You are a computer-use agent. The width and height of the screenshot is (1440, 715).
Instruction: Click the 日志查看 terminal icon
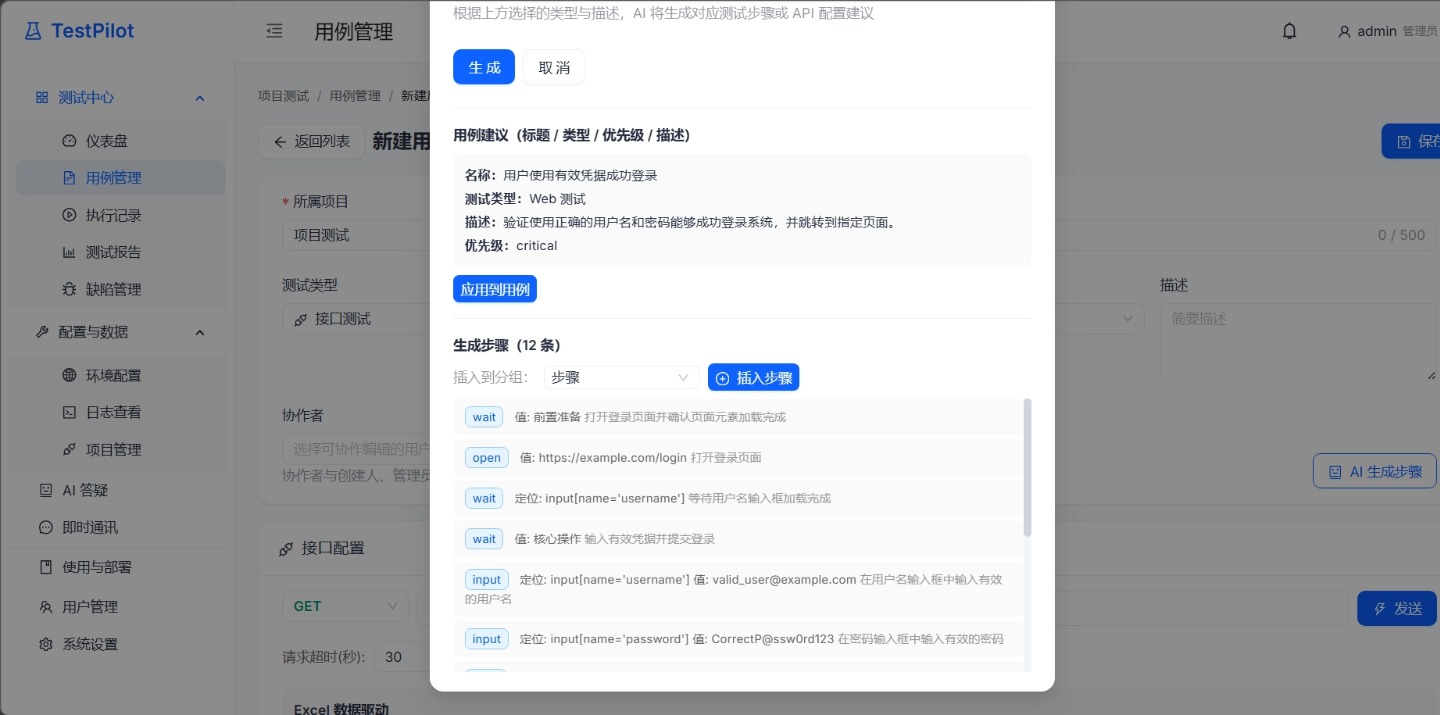pos(69,412)
